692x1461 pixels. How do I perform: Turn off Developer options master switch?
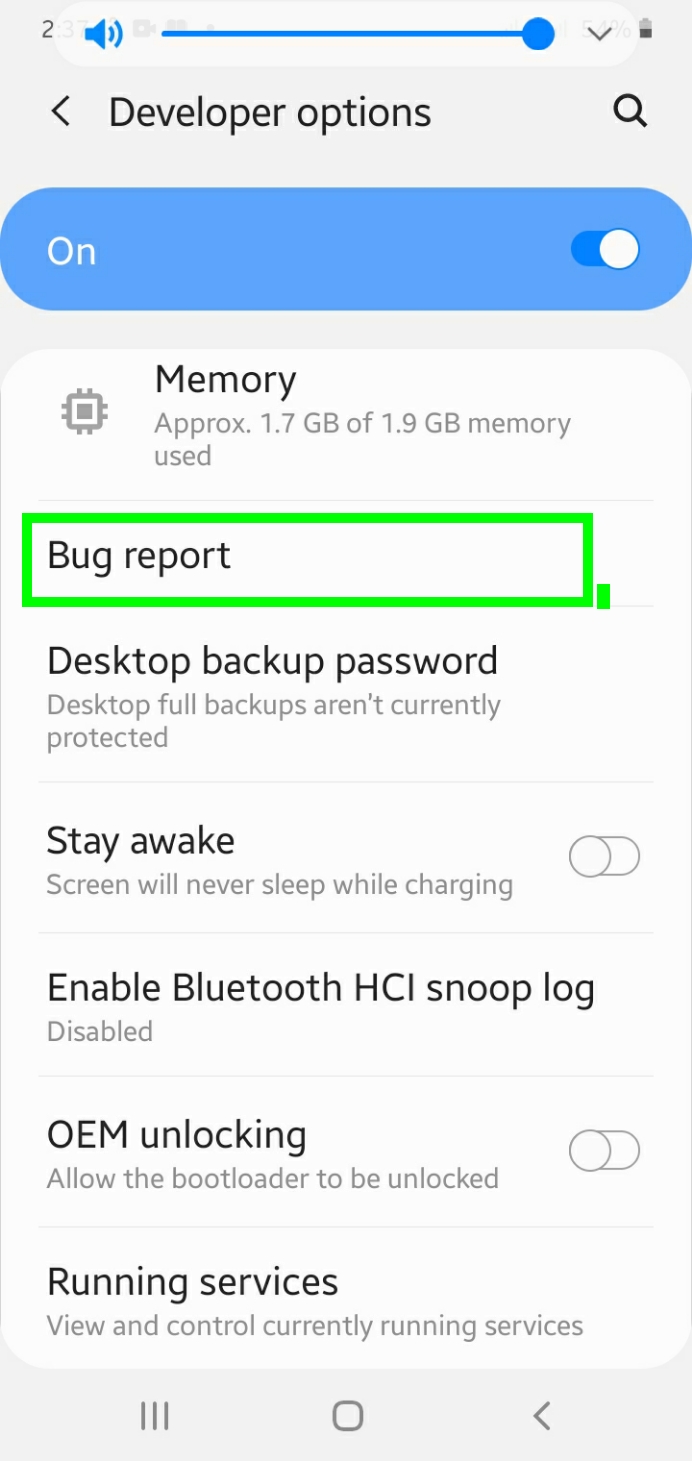tap(605, 249)
